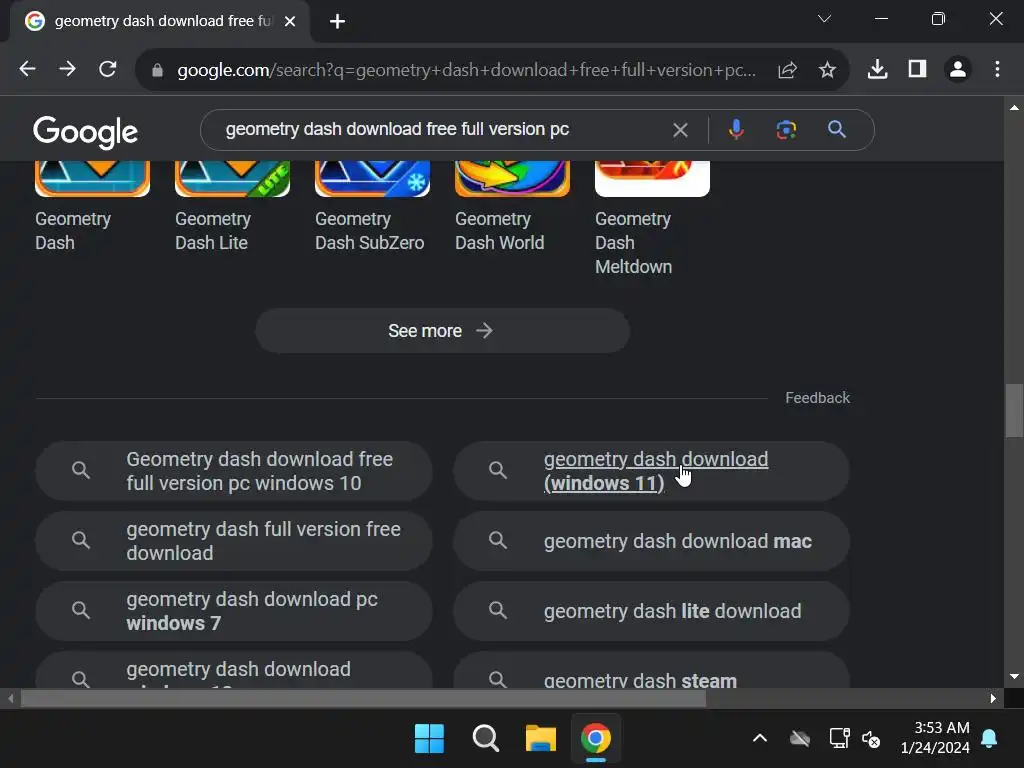Search by image with Google Lens
Image resolution: width=1024 pixels, height=768 pixels.
point(786,130)
